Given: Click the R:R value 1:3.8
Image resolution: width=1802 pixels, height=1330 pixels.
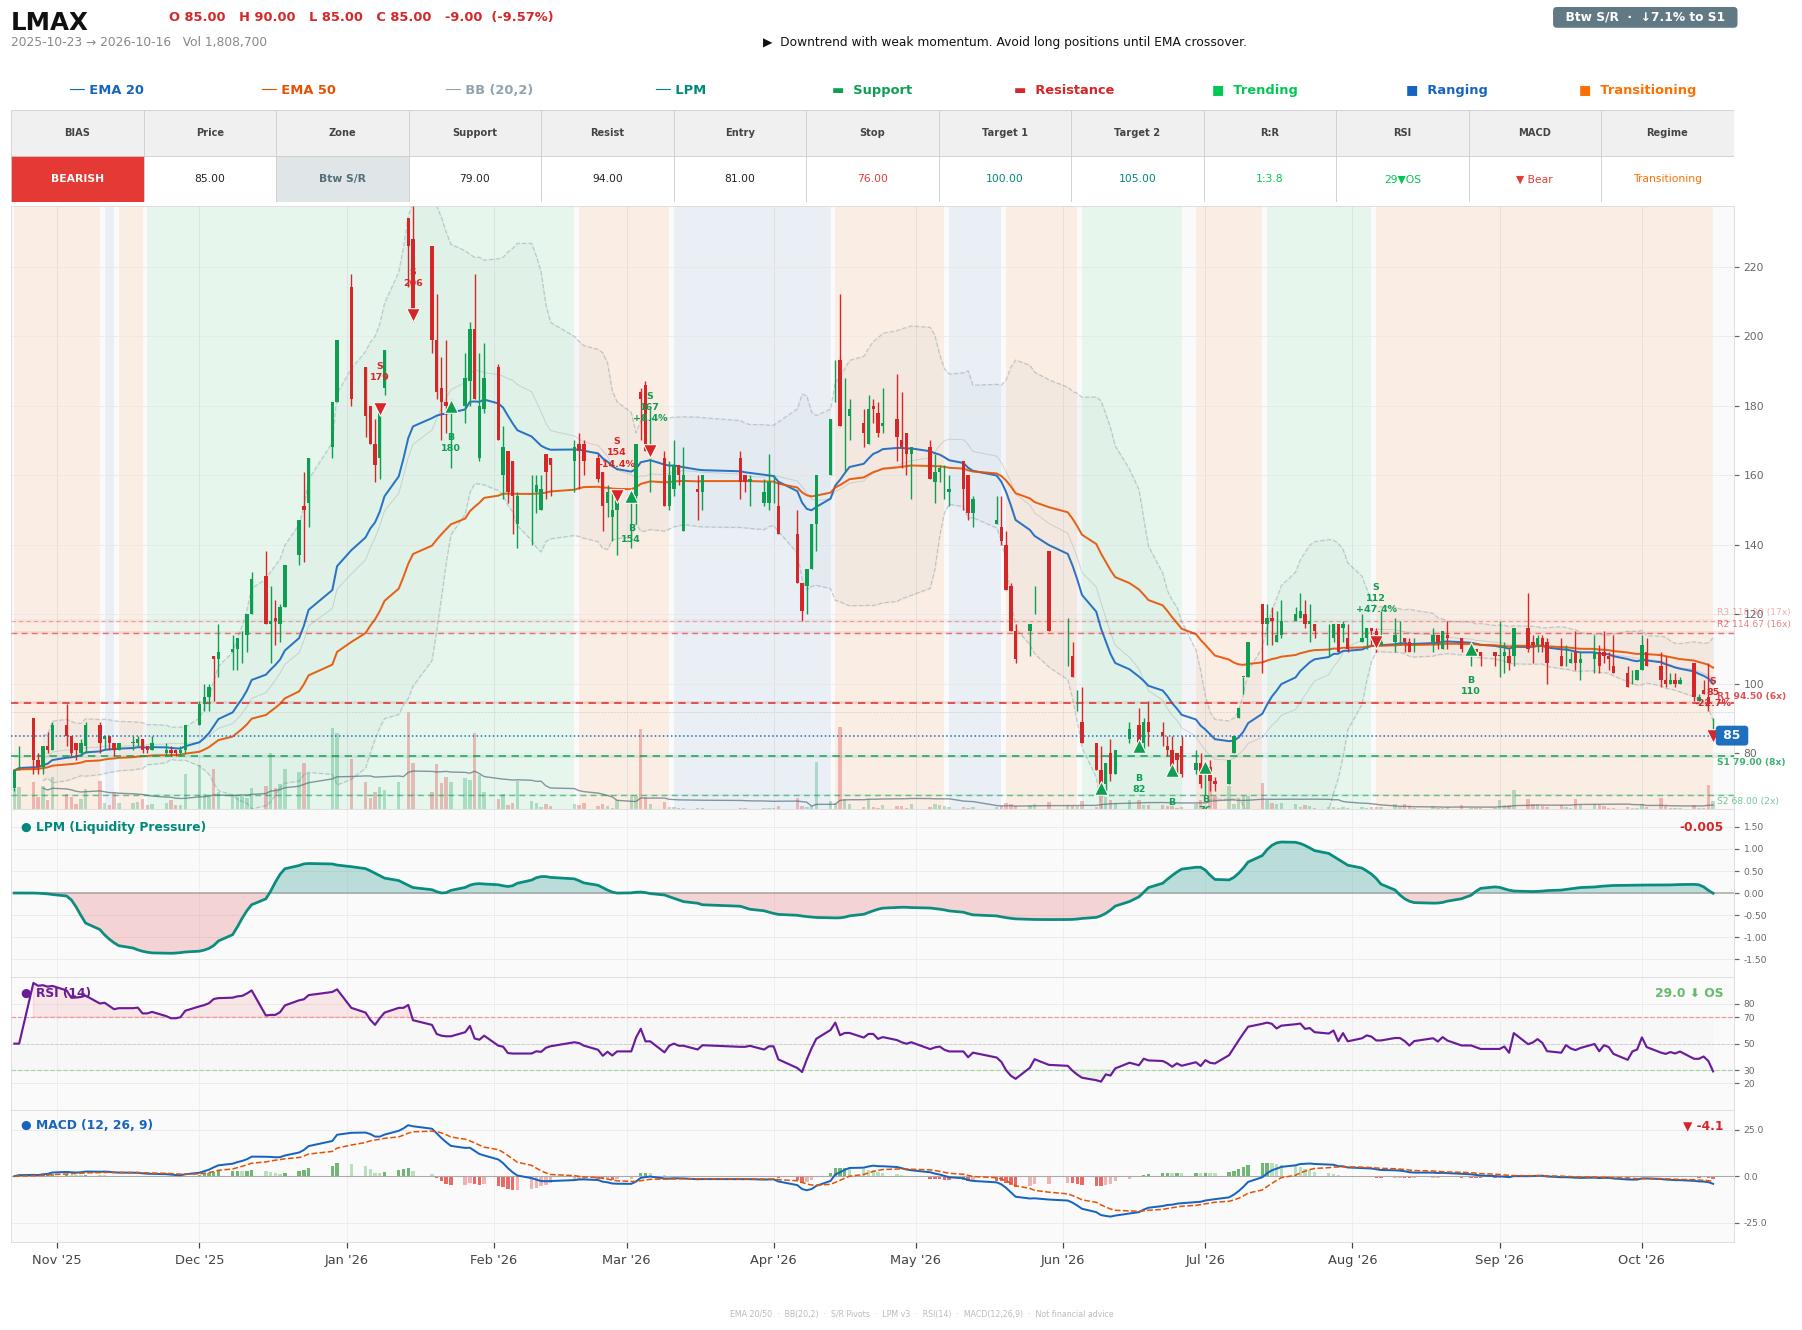Looking at the screenshot, I should (x=1269, y=179).
